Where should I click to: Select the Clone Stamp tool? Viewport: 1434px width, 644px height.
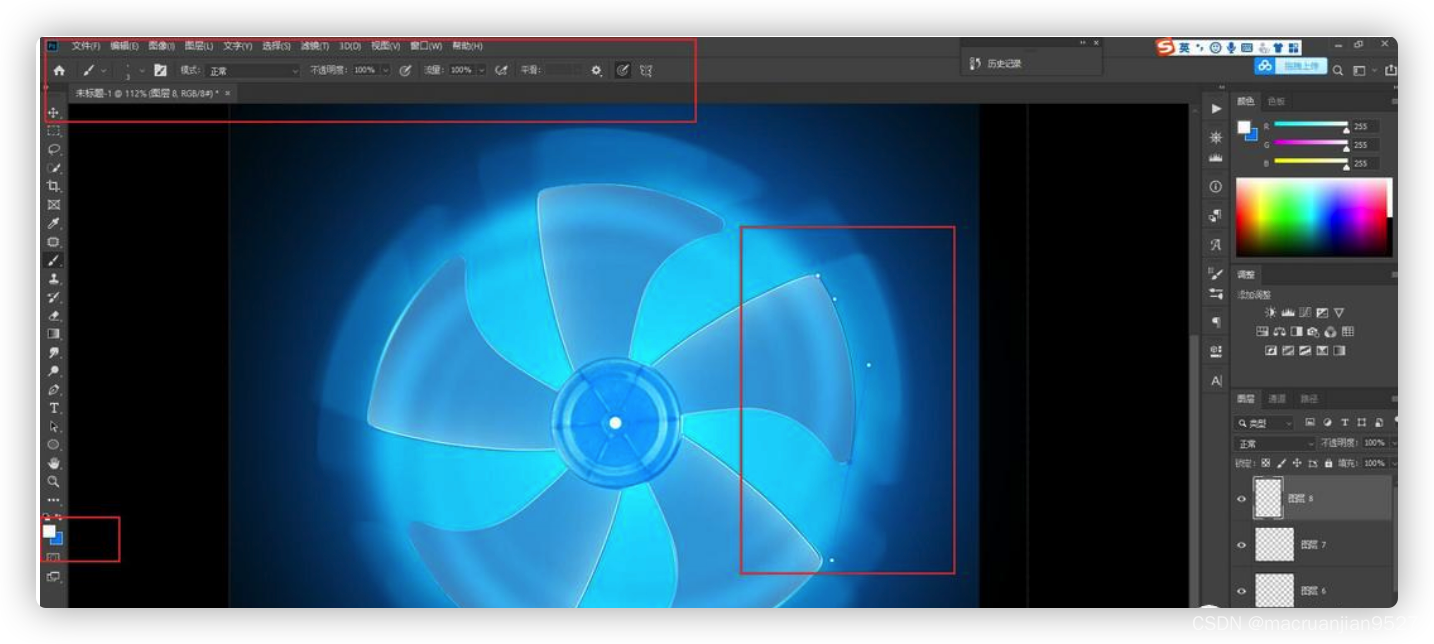pyautogui.click(x=54, y=279)
